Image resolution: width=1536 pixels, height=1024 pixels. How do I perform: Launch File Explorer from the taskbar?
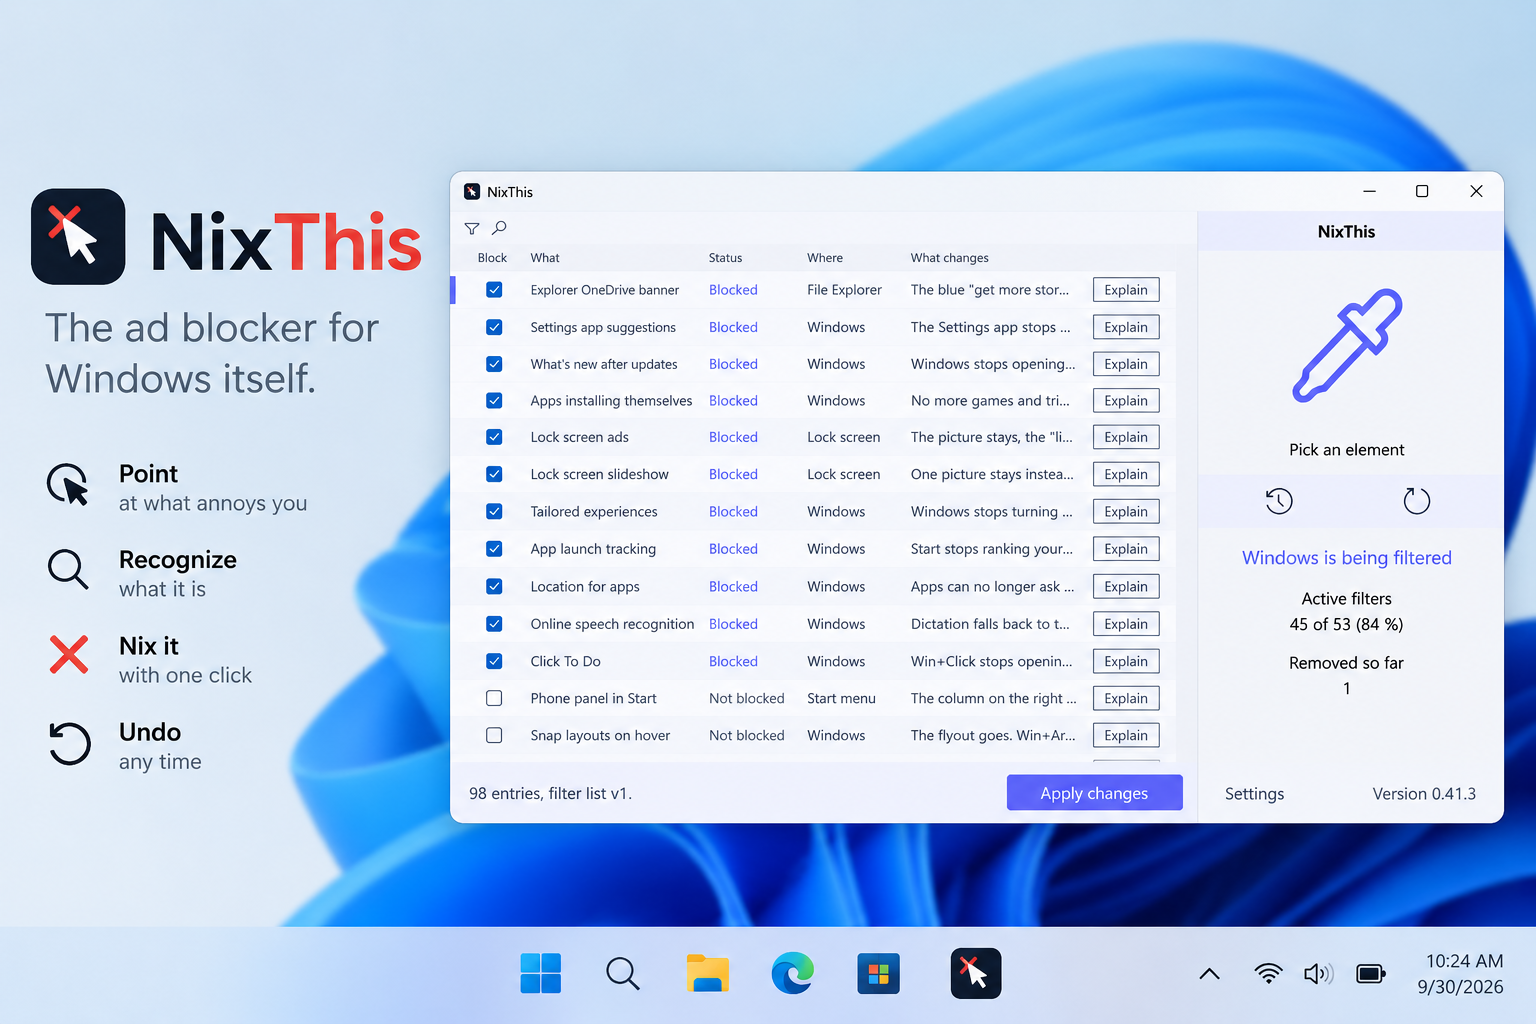coord(707,973)
